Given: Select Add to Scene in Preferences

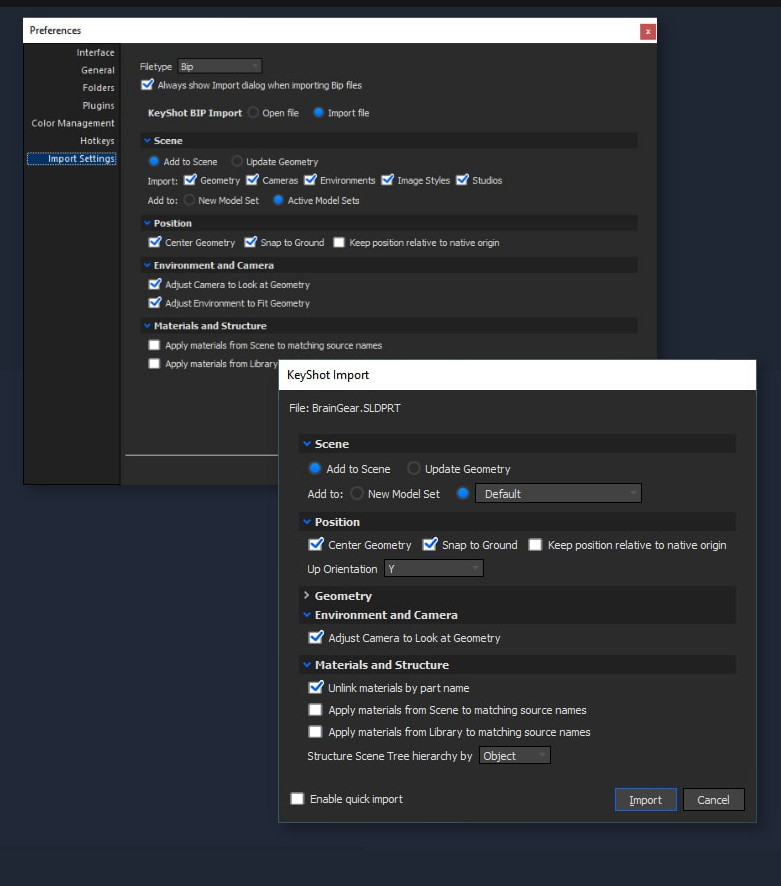Looking at the screenshot, I should pos(154,161).
